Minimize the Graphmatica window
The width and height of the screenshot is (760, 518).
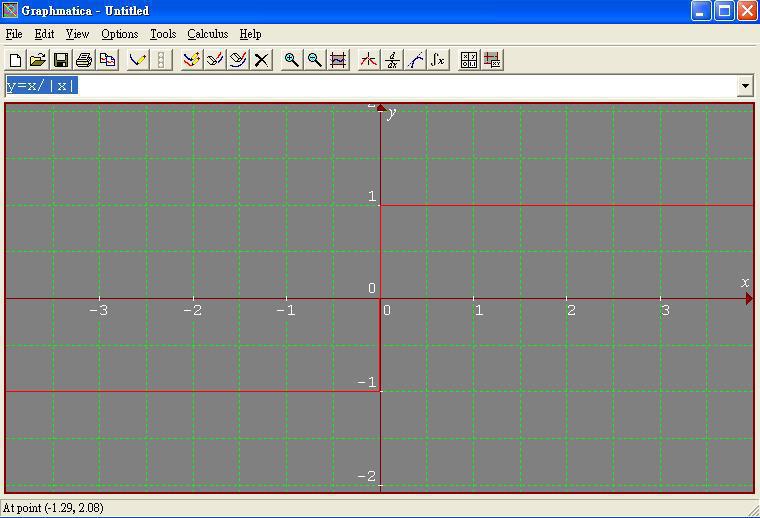click(x=701, y=11)
